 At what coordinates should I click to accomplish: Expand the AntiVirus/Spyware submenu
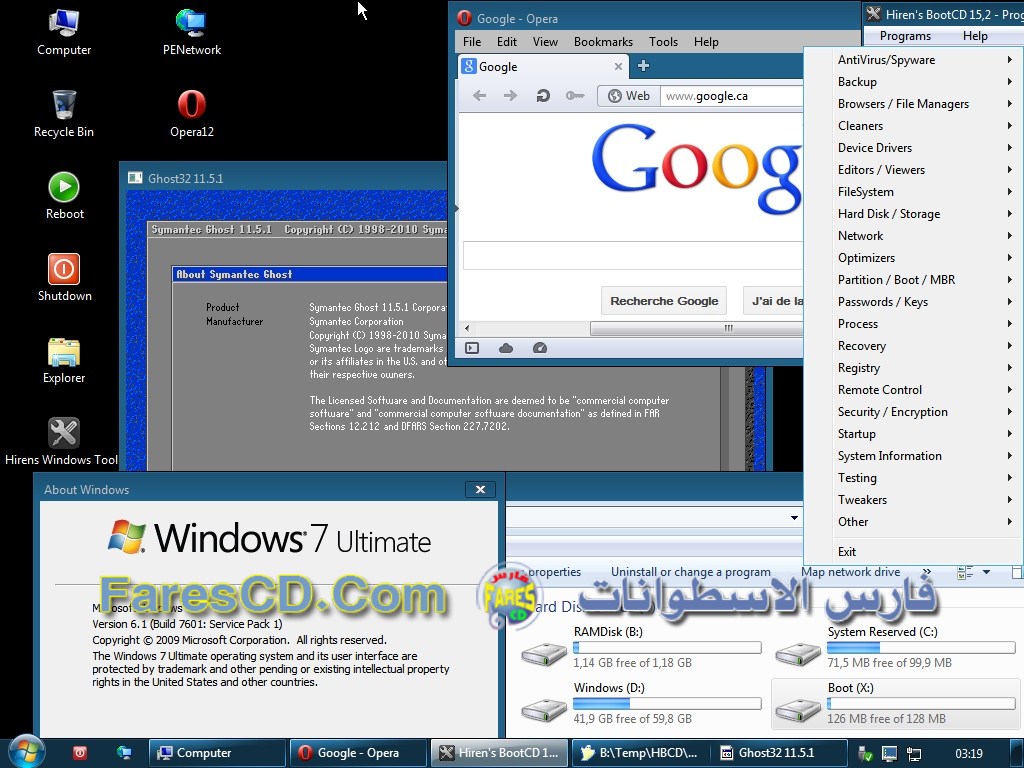pyautogui.click(x=914, y=59)
